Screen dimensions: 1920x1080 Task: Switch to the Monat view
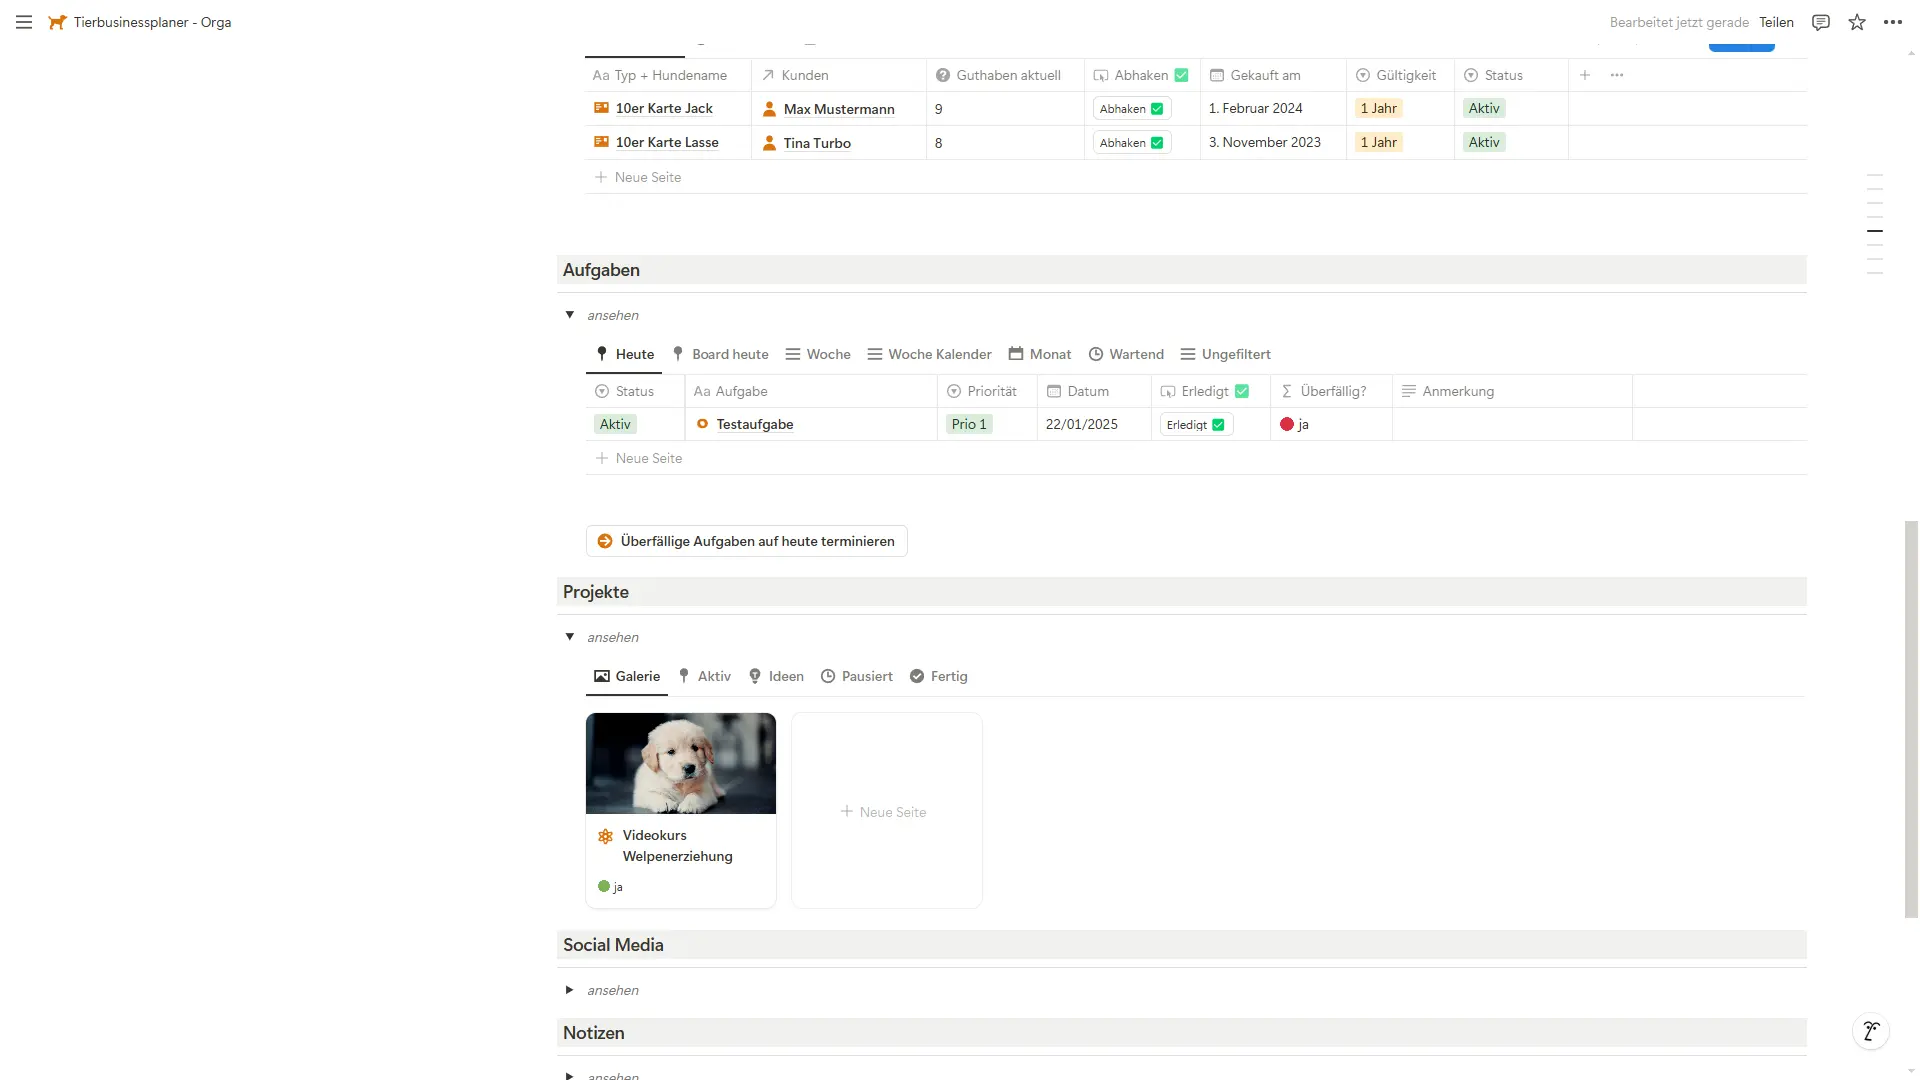(x=1040, y=354)
